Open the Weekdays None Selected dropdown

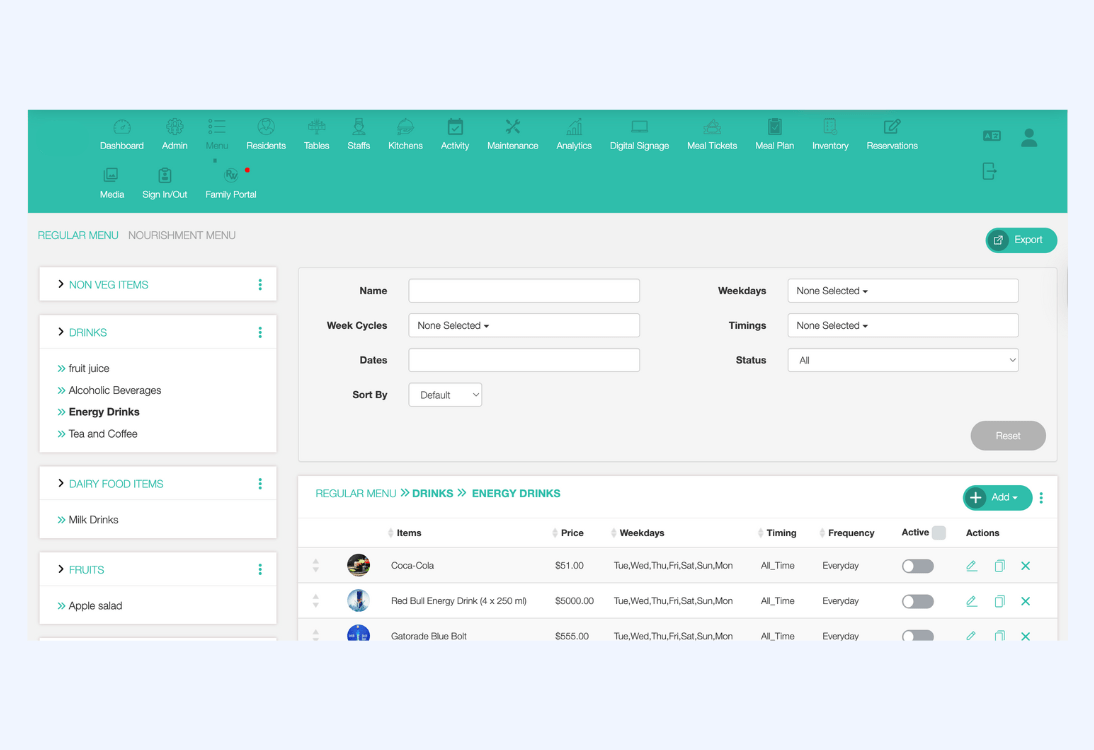point(902,291)
